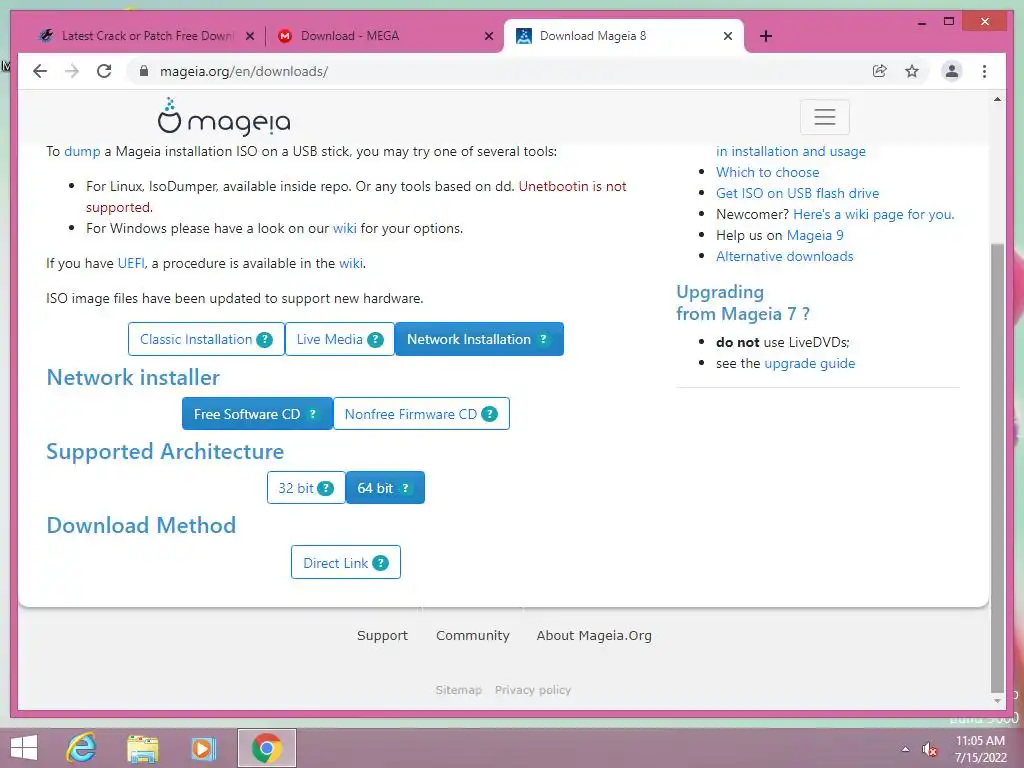This screenshot has width=1024, height=768.
Task: Open the wiki link for Windows options
Action: pos(345,229)
